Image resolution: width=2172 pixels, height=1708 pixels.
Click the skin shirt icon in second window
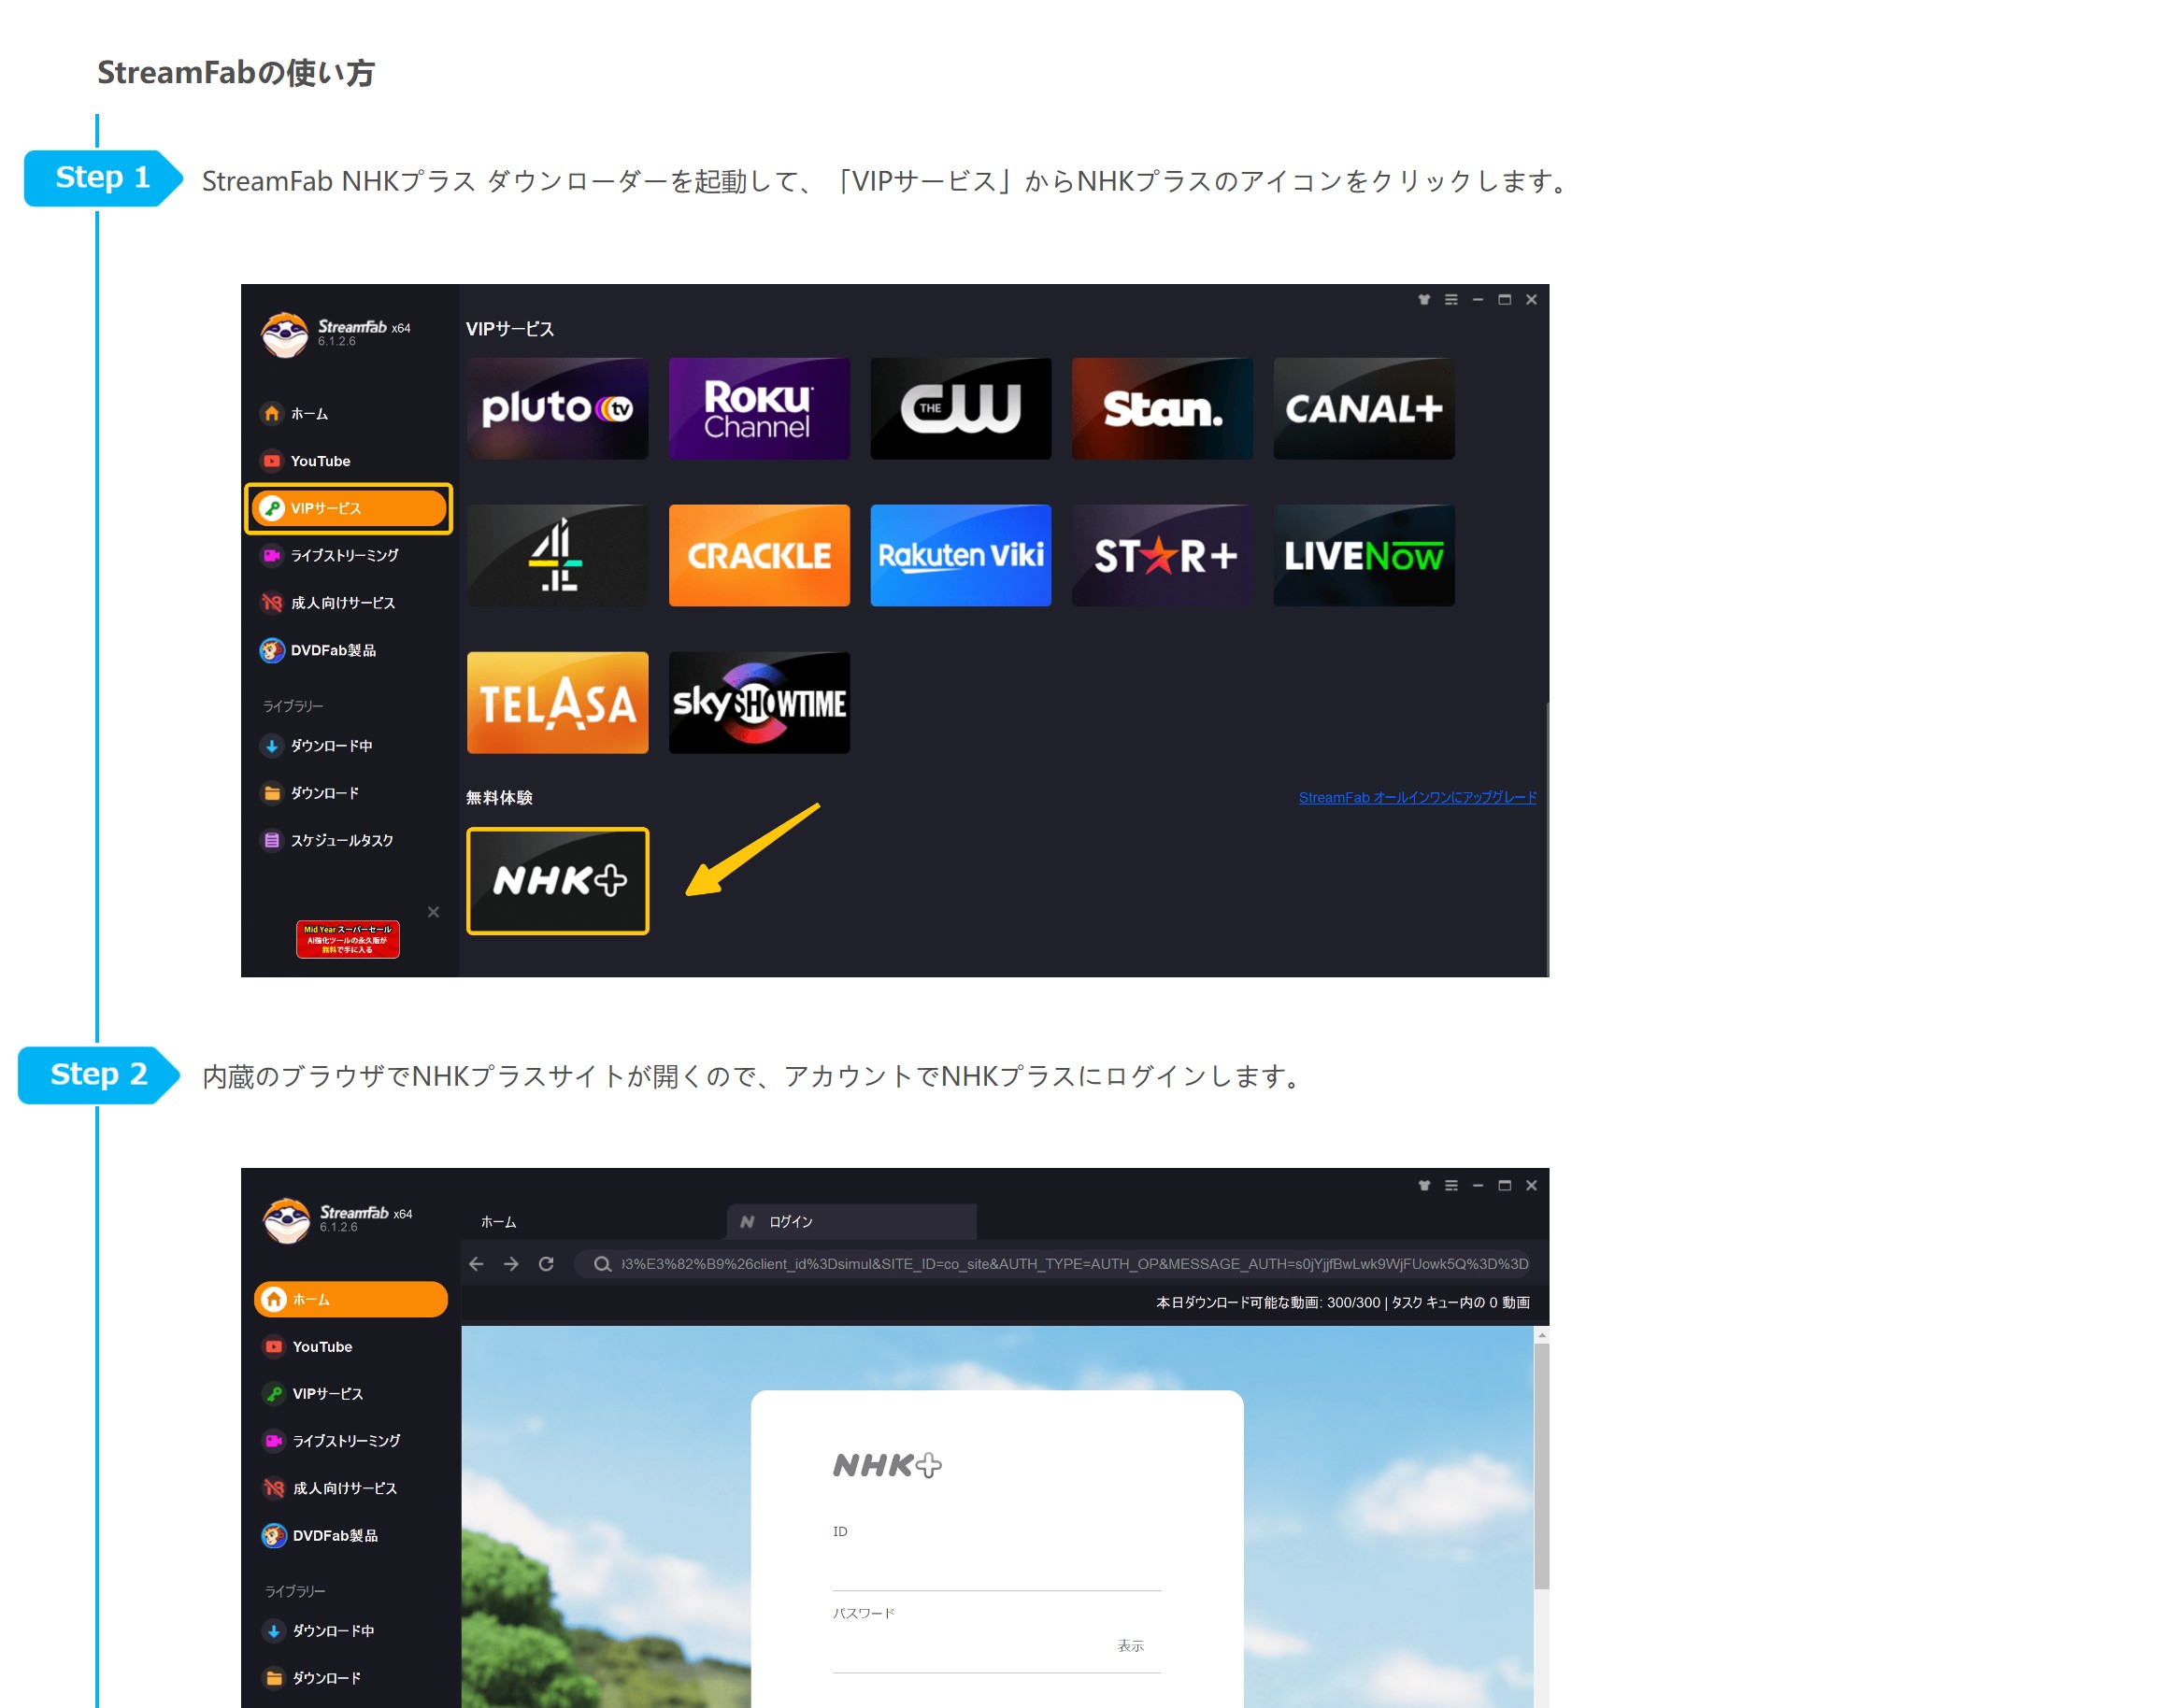point(1424,1185)
